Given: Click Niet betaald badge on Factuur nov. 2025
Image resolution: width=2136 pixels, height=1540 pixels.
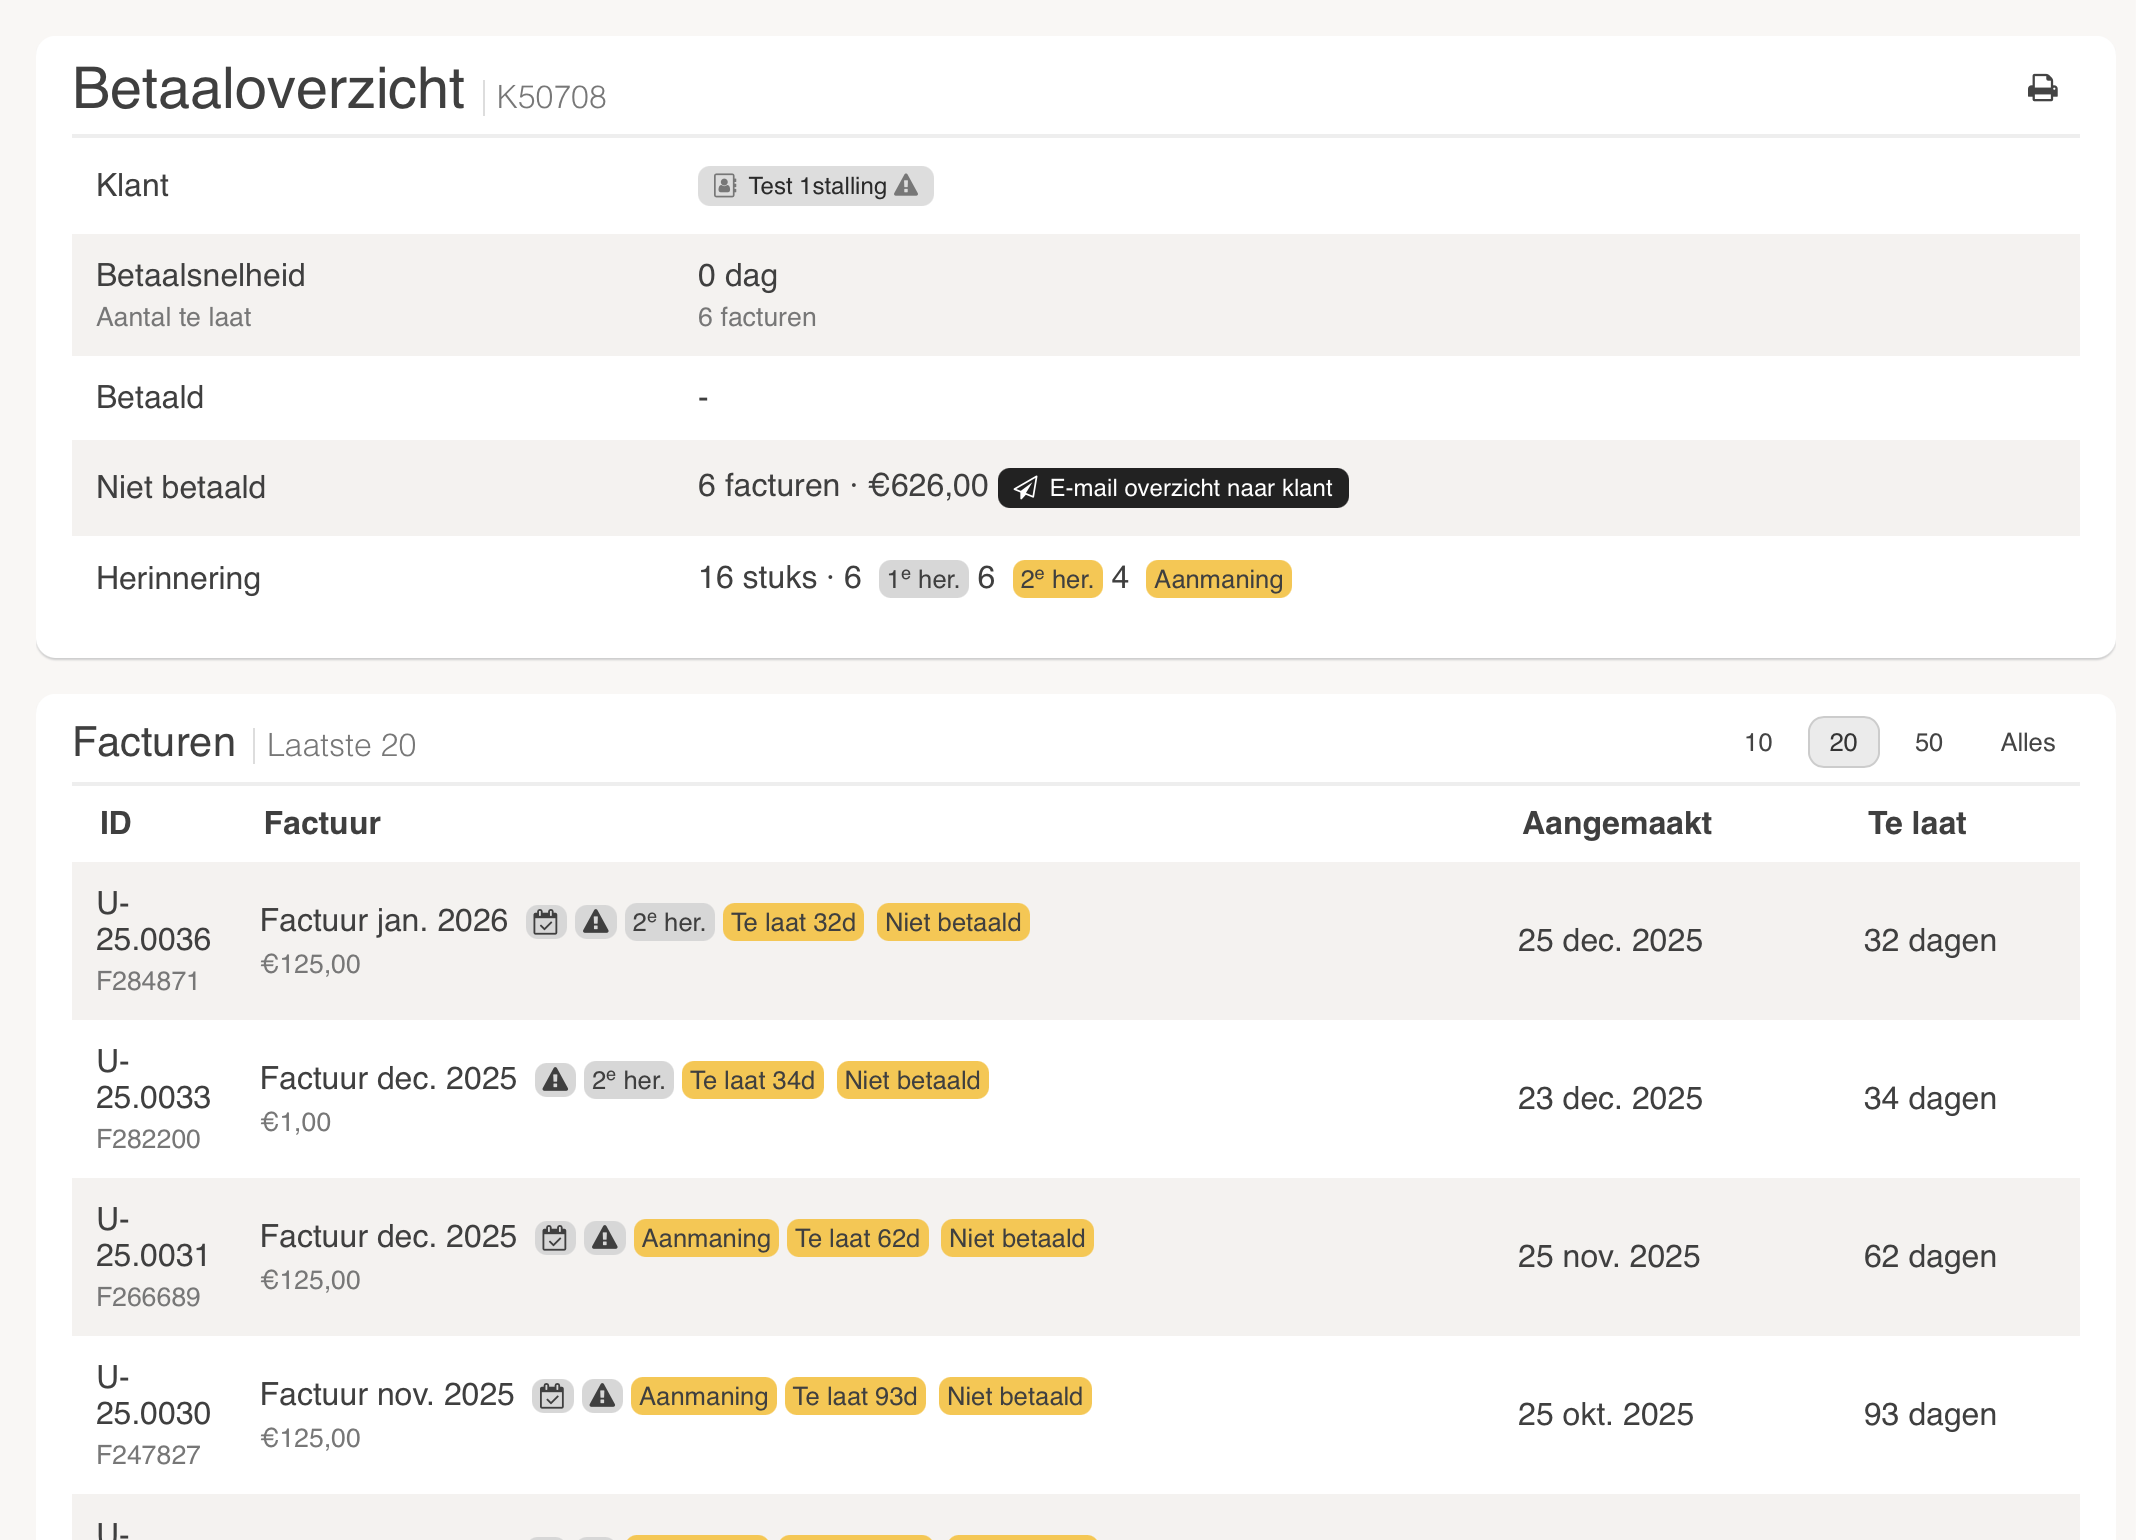Looking at the screenshot, I should 1014,1396.
